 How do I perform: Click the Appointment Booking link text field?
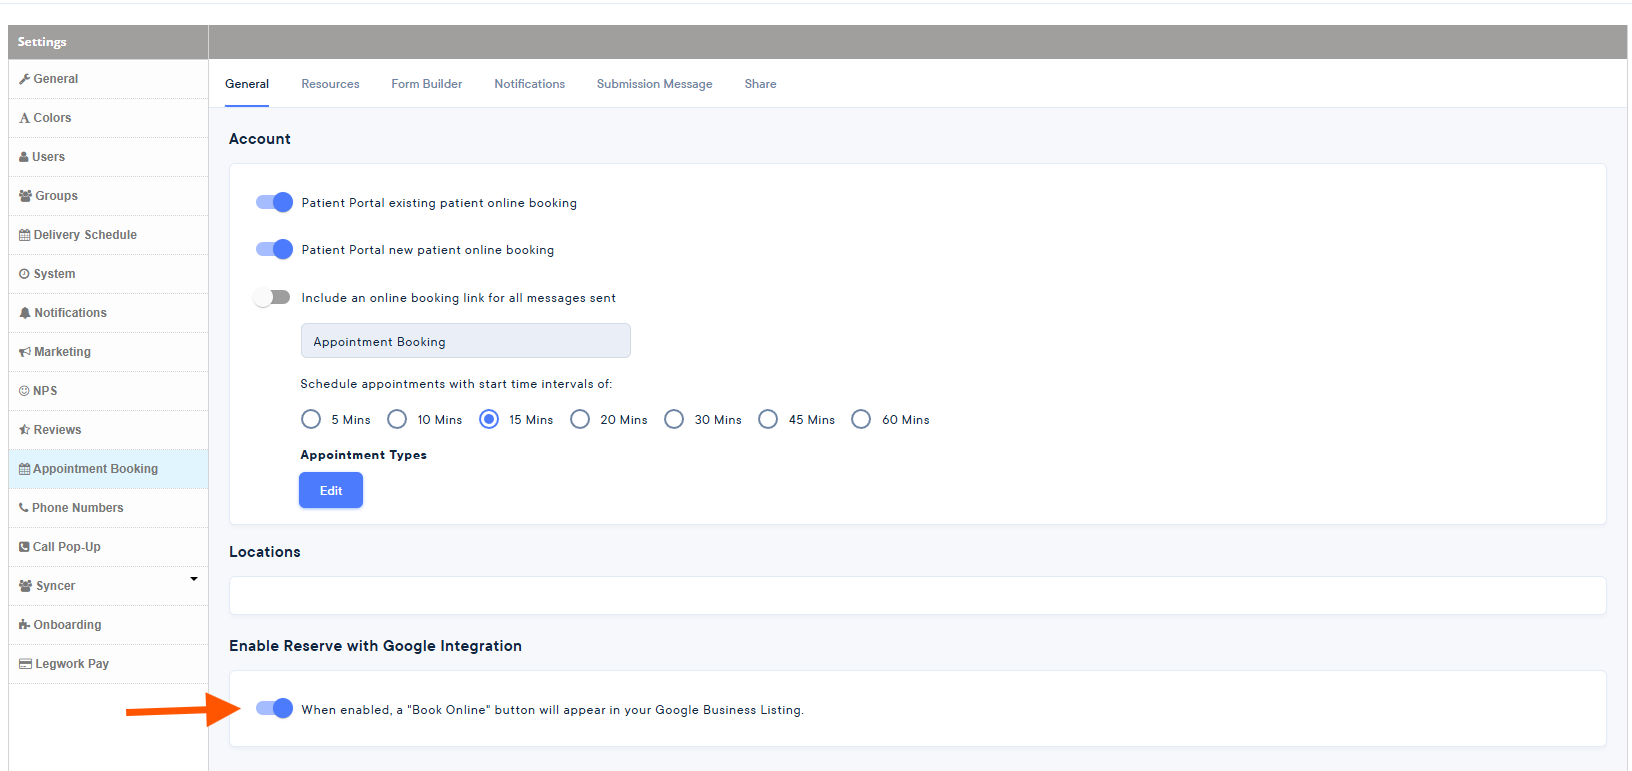(x=466, y=341)
